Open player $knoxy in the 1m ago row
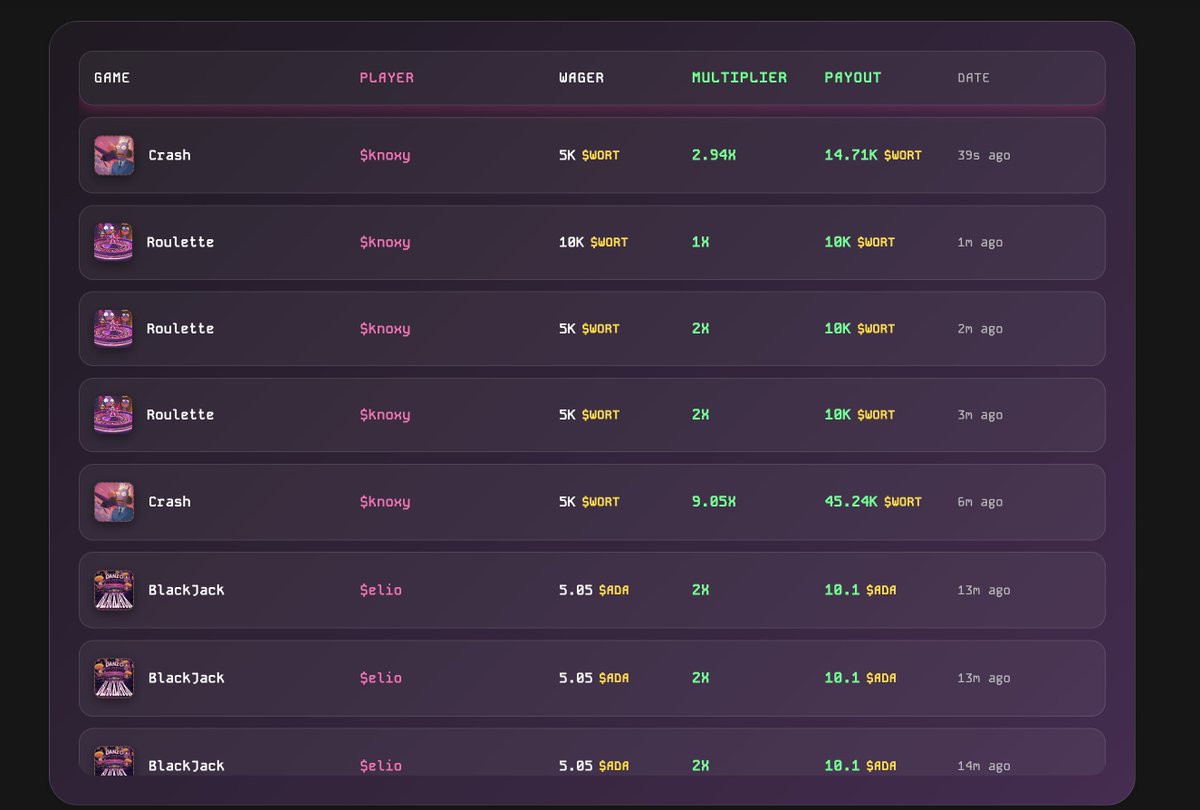1200x810 pixels. pos(385,242)
